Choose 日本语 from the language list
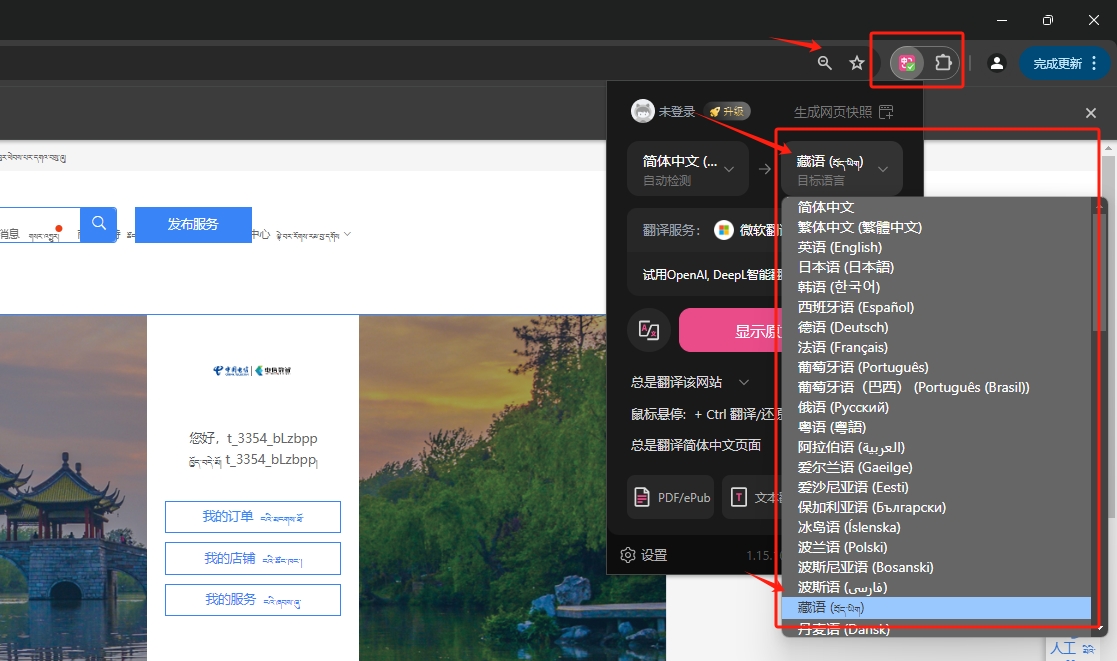 [846, 267]
